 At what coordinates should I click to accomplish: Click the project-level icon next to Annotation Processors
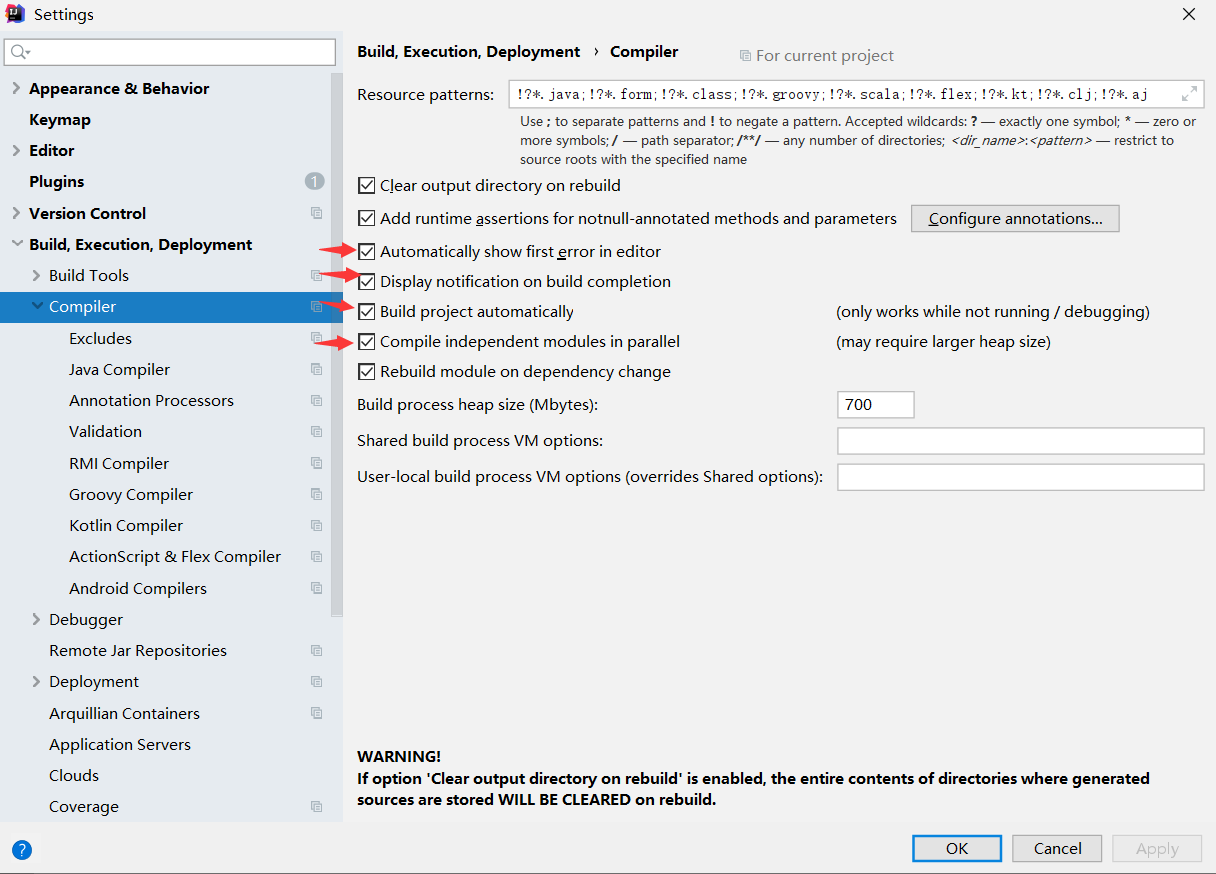[x=316, y=400]
